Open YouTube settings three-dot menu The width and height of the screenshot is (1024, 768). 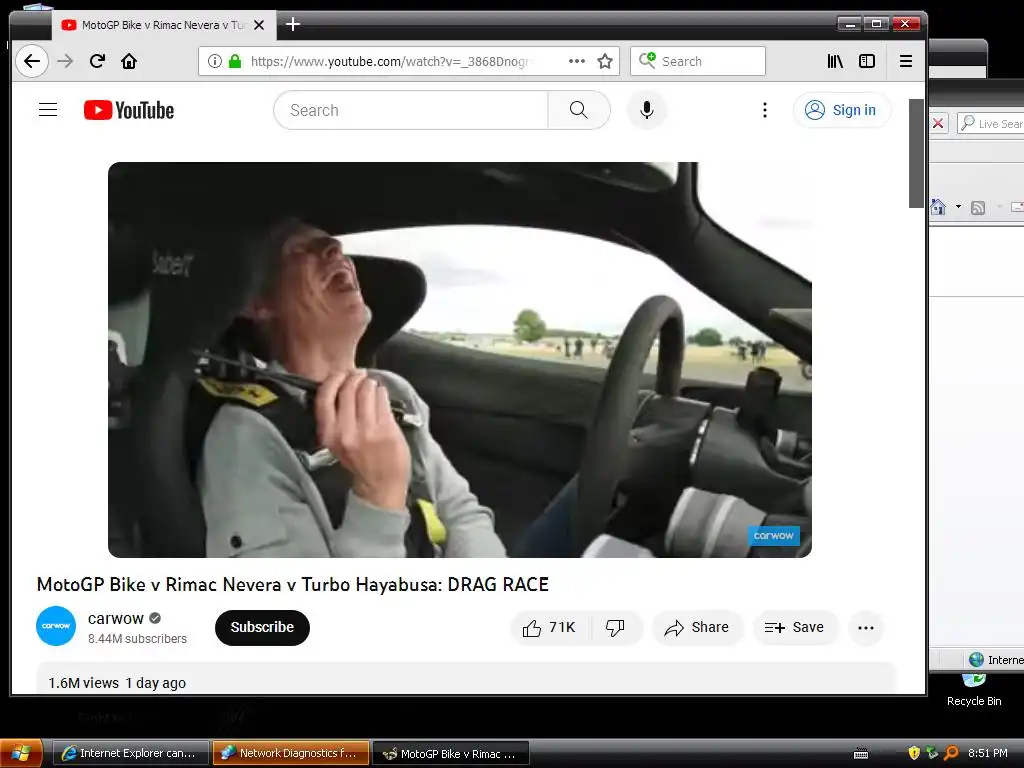click(x=765, y=110)
